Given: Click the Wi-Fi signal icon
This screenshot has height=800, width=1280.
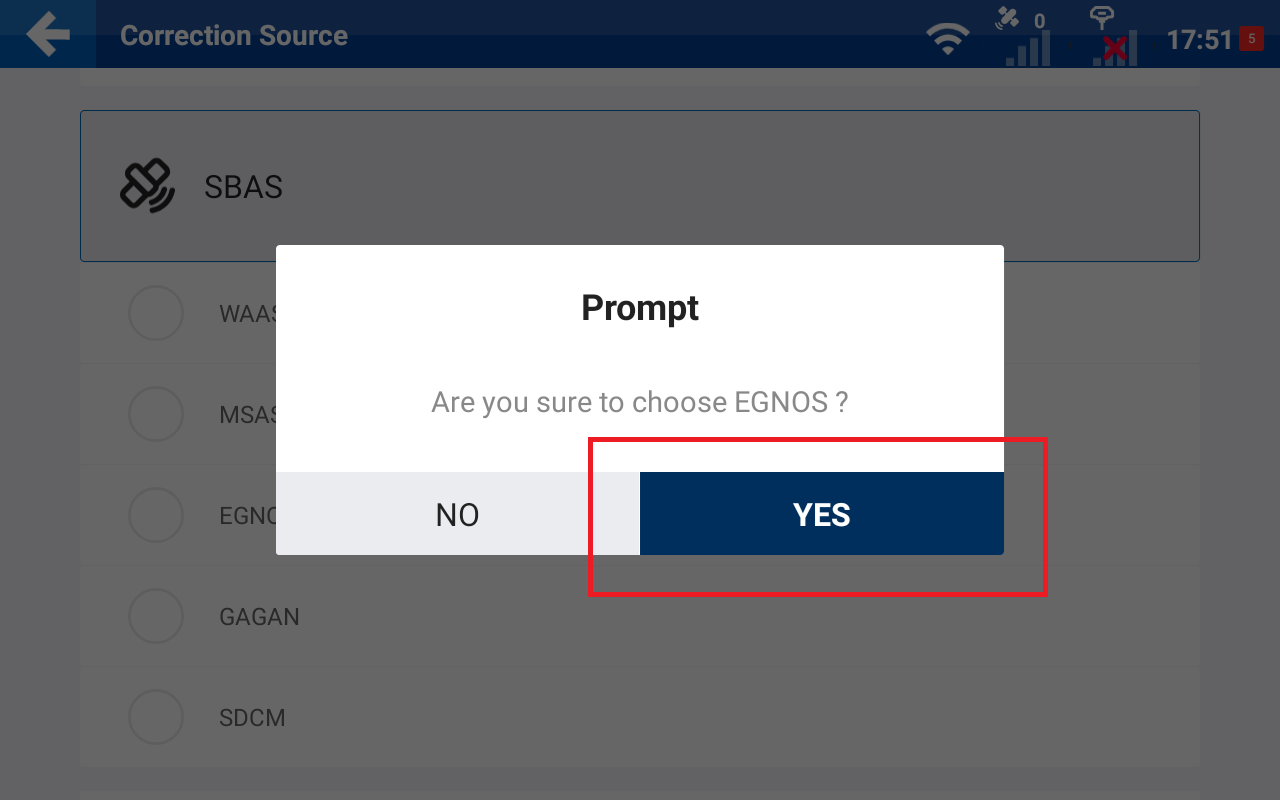Looking at the screenshot, I should tap(947, 39).
